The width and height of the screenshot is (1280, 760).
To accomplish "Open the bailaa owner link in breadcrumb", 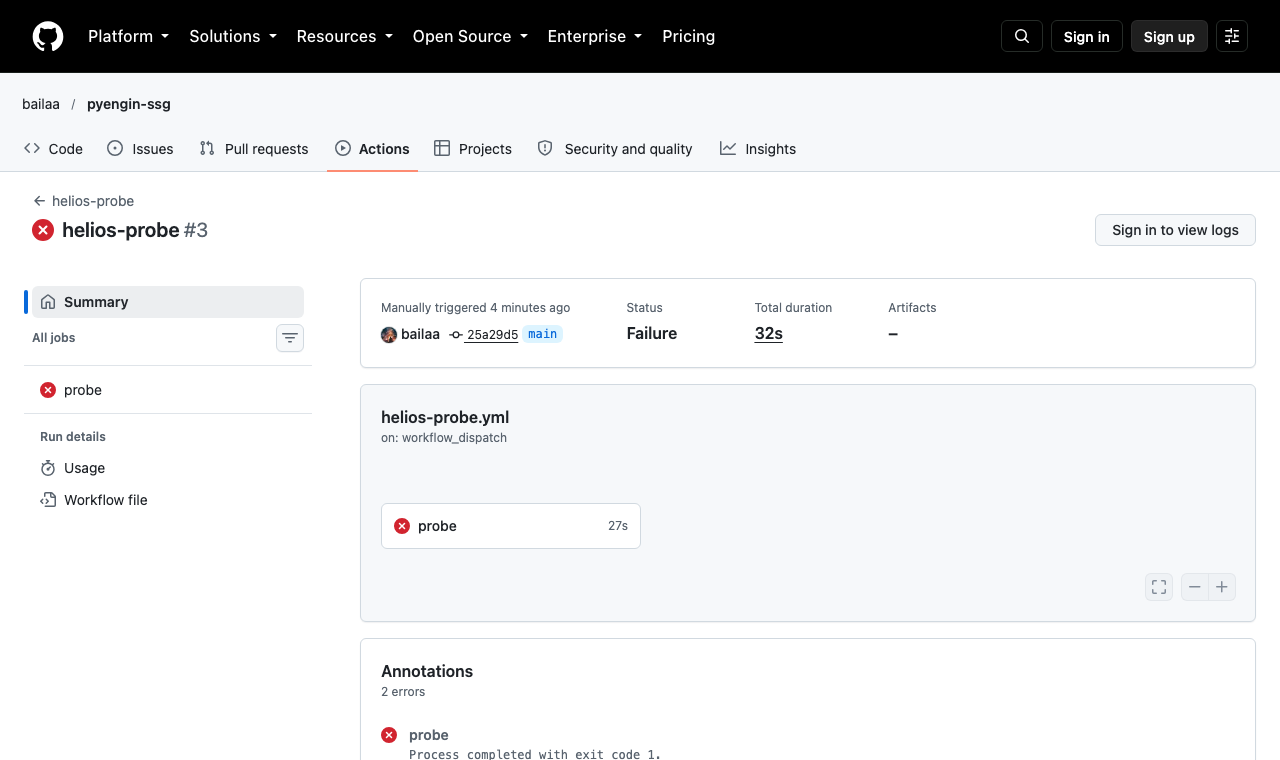I will (x=41, y=104).
